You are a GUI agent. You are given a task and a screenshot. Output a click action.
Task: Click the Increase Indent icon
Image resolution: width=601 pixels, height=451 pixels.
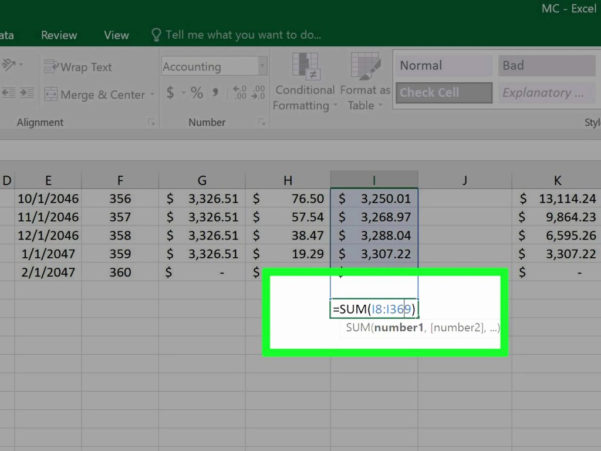pyautogui.click(x=26, y=93)
